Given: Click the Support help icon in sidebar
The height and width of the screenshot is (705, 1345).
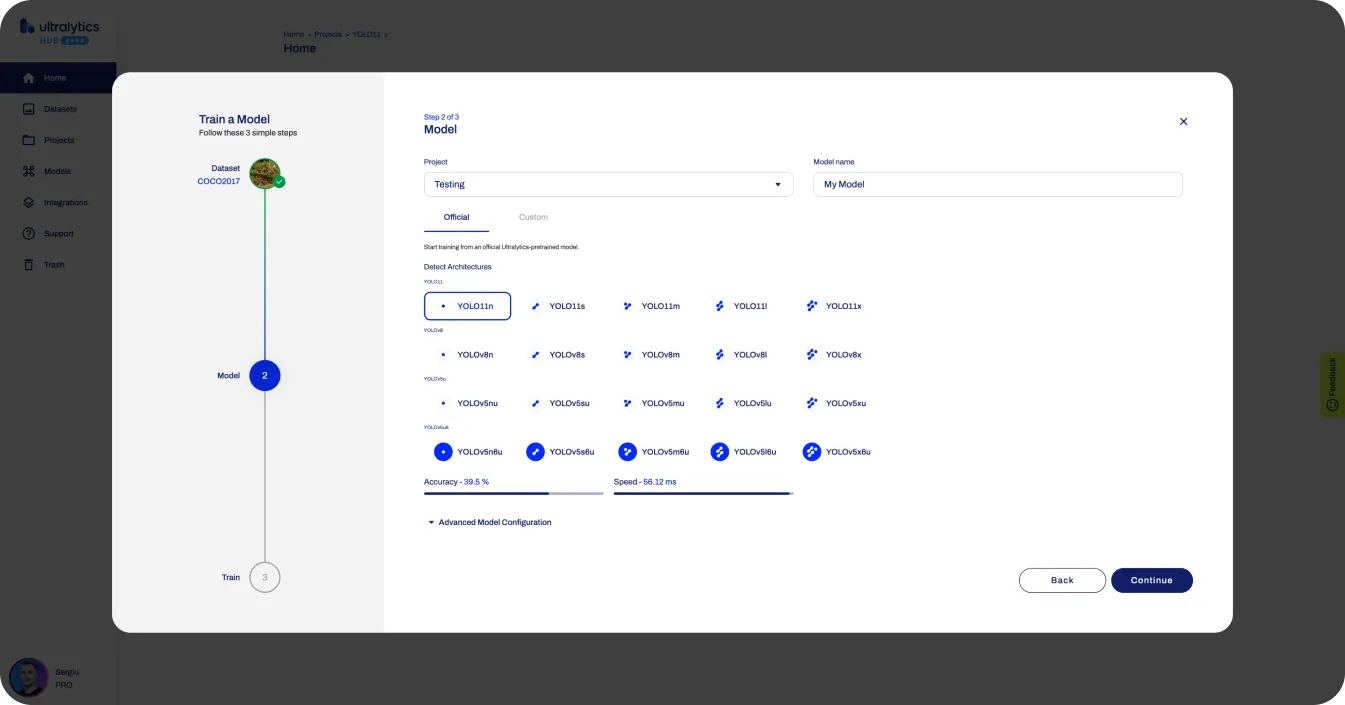Looking at the screenshot, I should pos(28,233).
